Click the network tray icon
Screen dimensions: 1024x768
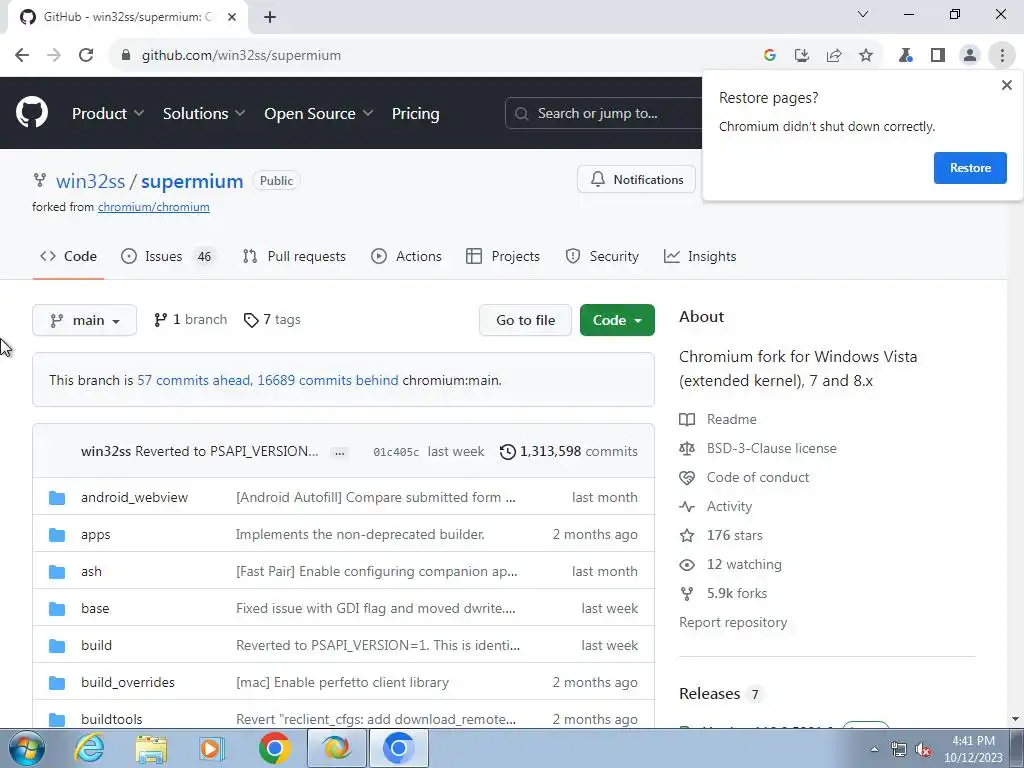tap(899, 750)
